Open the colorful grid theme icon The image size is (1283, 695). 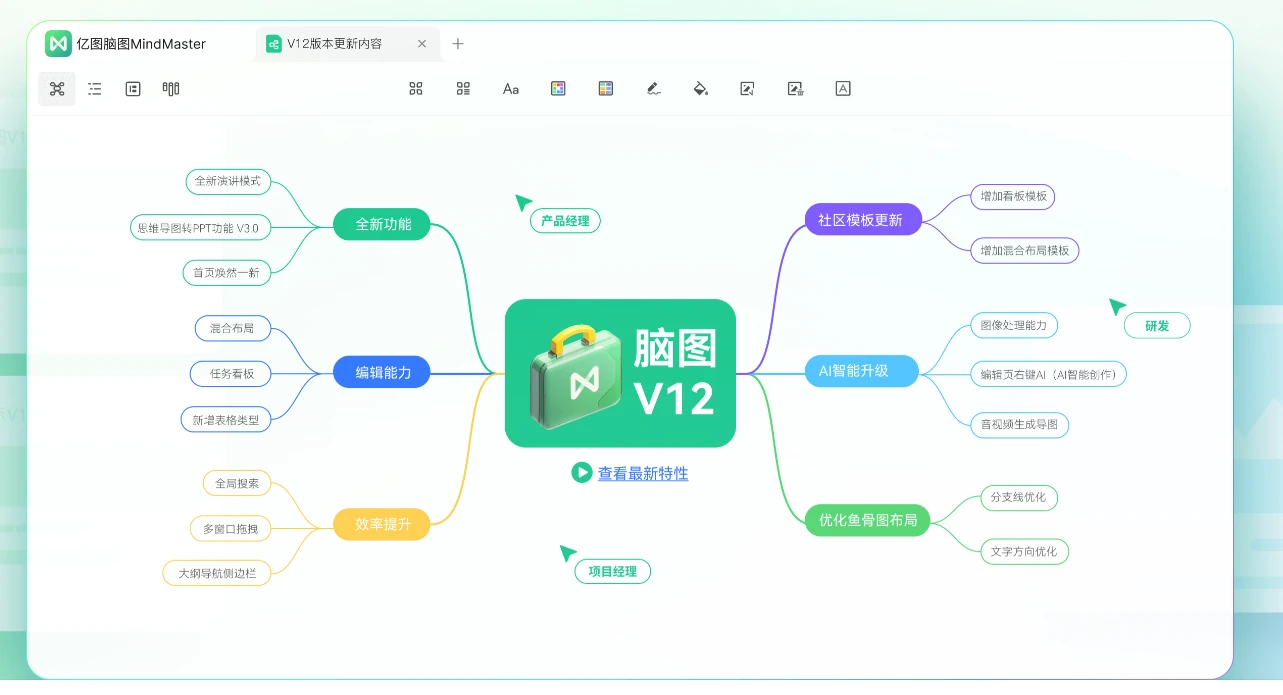pyautogui.click(x=606, y=89)
